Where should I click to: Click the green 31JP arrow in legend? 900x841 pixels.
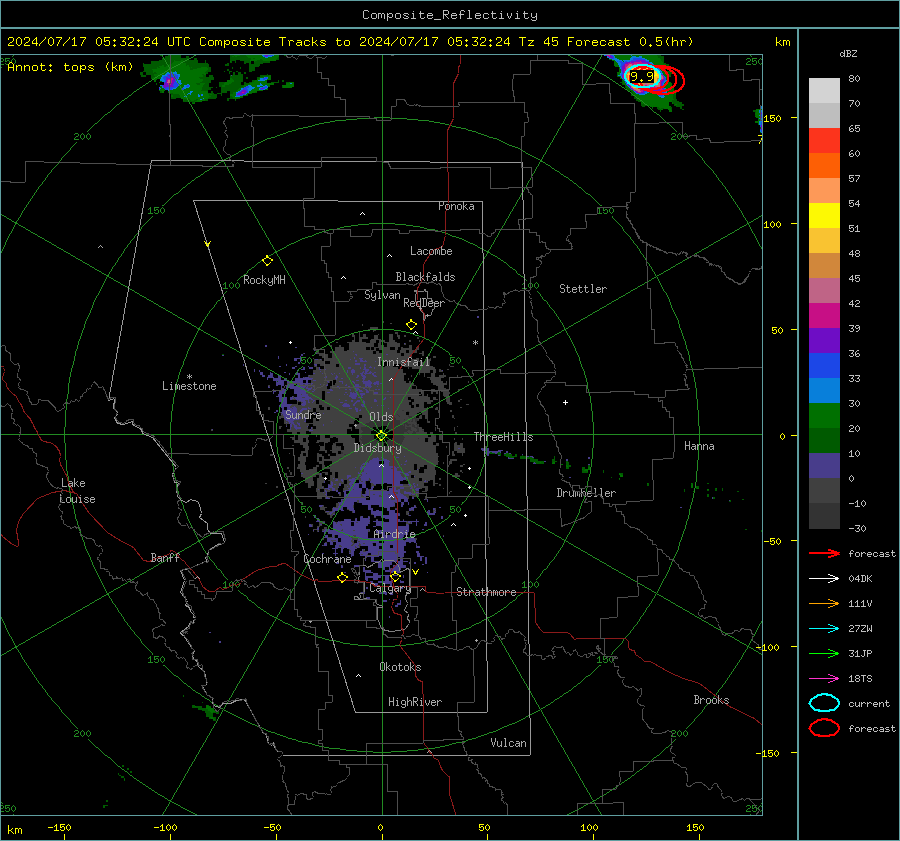point(824,653)
